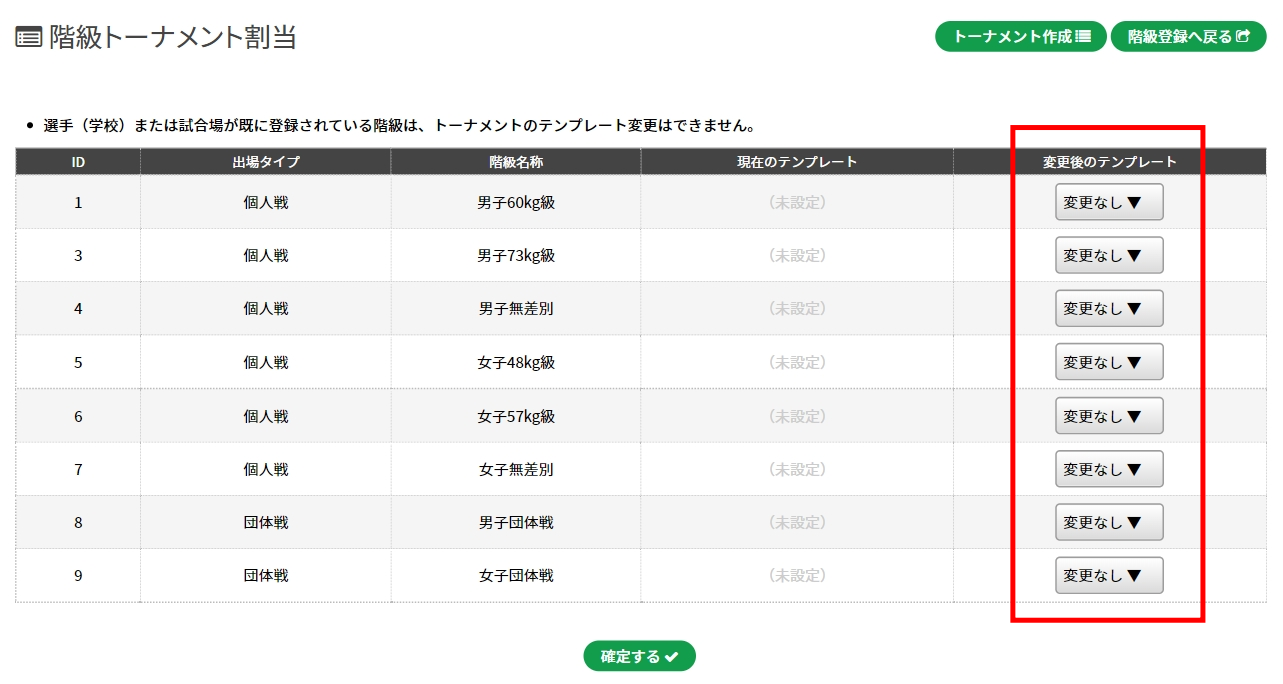
Task: Click the 変更後のテンプレート column header
Action: pos(1109,162)
